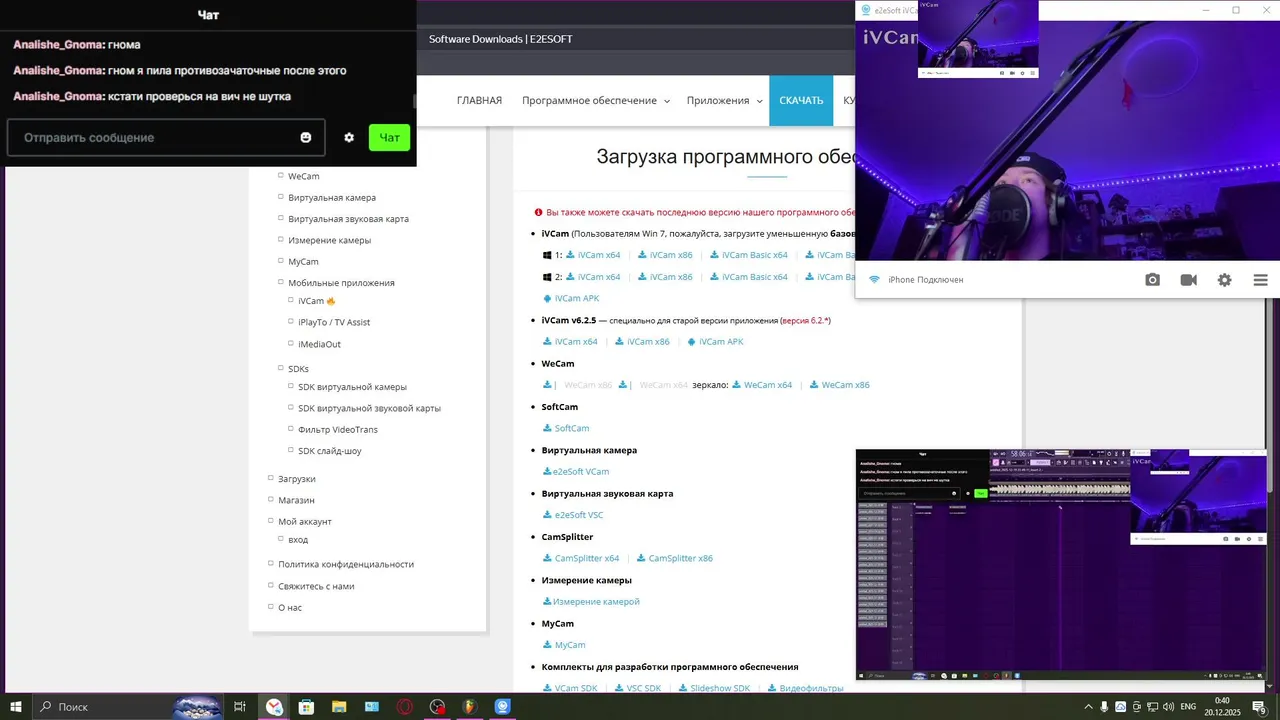Download WeCam x64 mirror link

(x=762, y=385)
